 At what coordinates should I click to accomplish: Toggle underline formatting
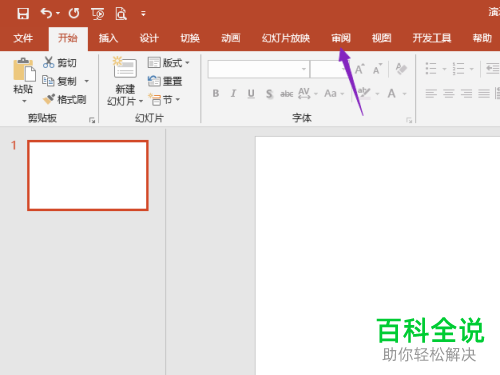pos(251,94)
